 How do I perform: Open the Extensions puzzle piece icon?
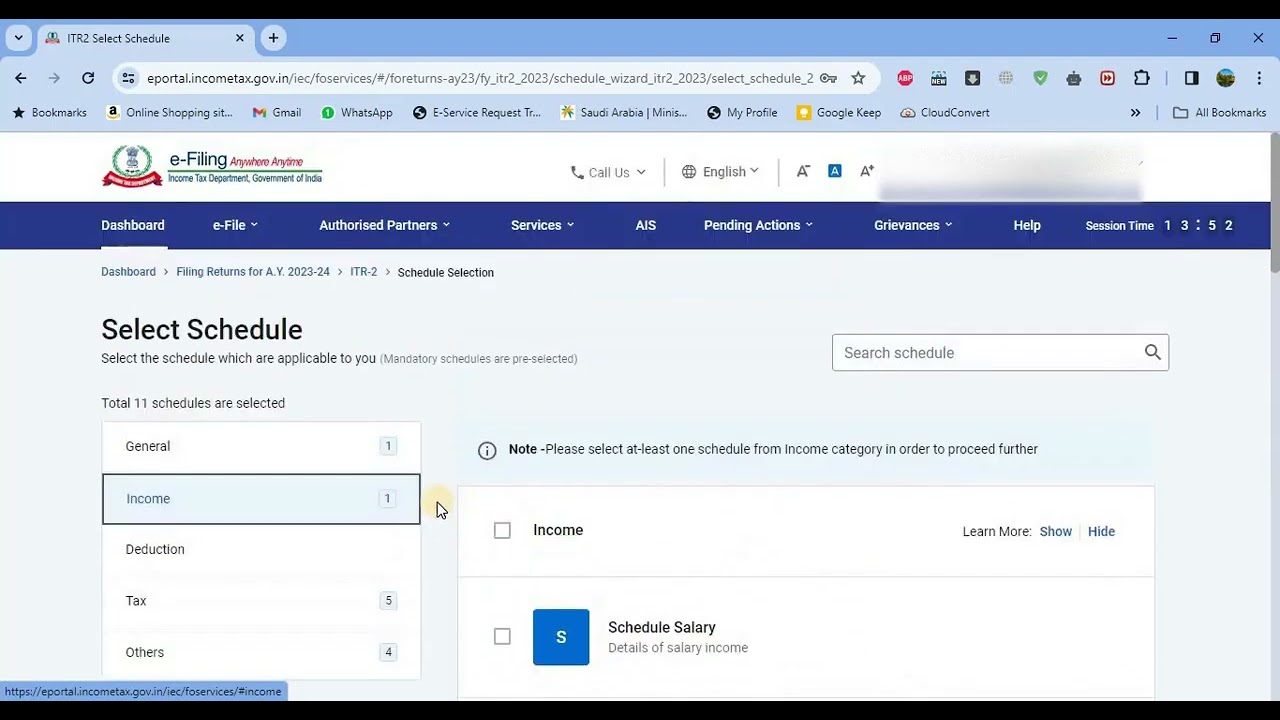[x=1141, y=78]
